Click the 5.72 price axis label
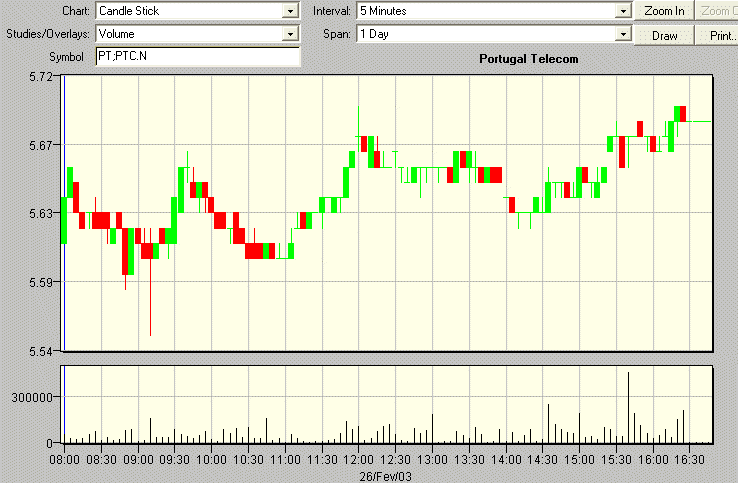This screenshot has width=738, height=483. coord(41,77)
